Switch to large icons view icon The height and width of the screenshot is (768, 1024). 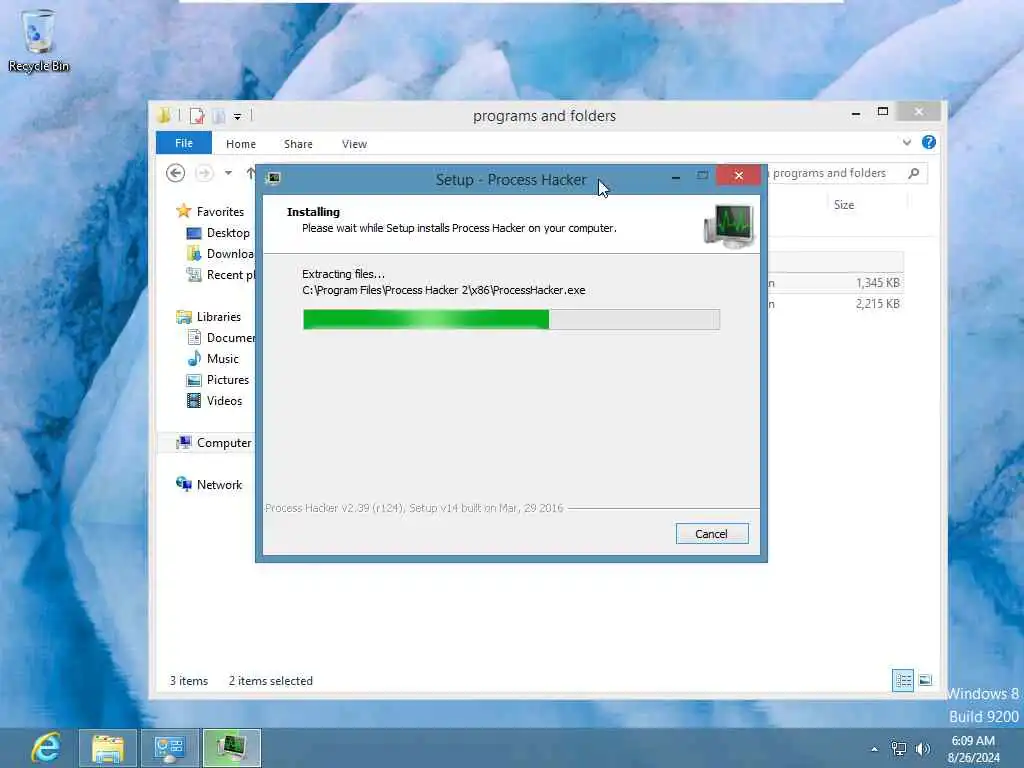(x=925, y=680)
